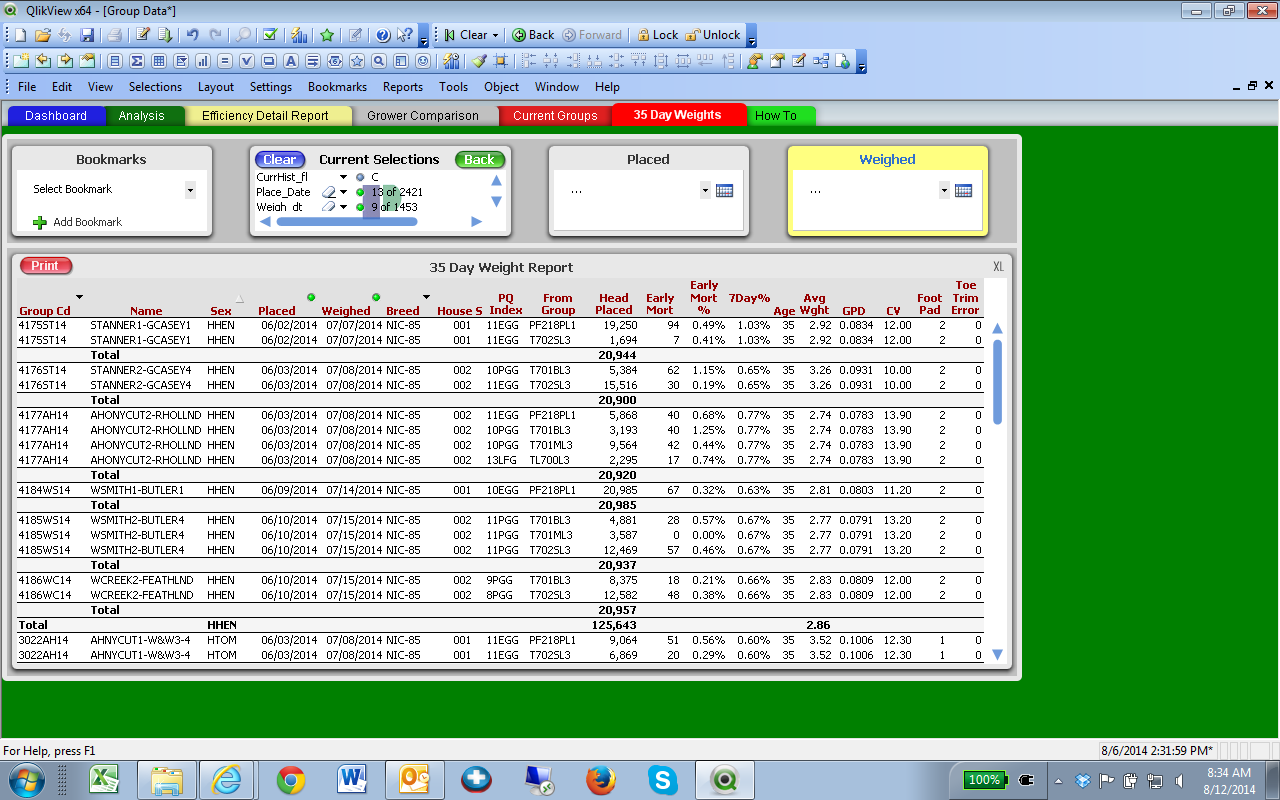
Task: Open Excel from the Windows taskbar
Action: (103, 779)
